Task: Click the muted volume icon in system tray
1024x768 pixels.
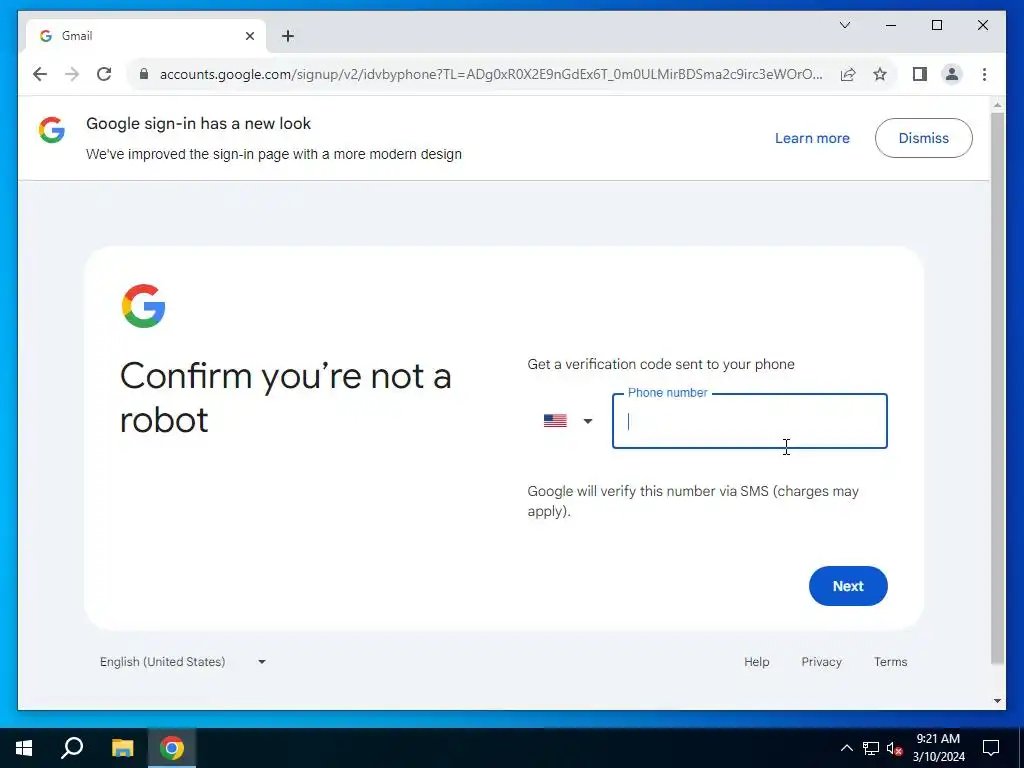Action: (x=894, y=748)
